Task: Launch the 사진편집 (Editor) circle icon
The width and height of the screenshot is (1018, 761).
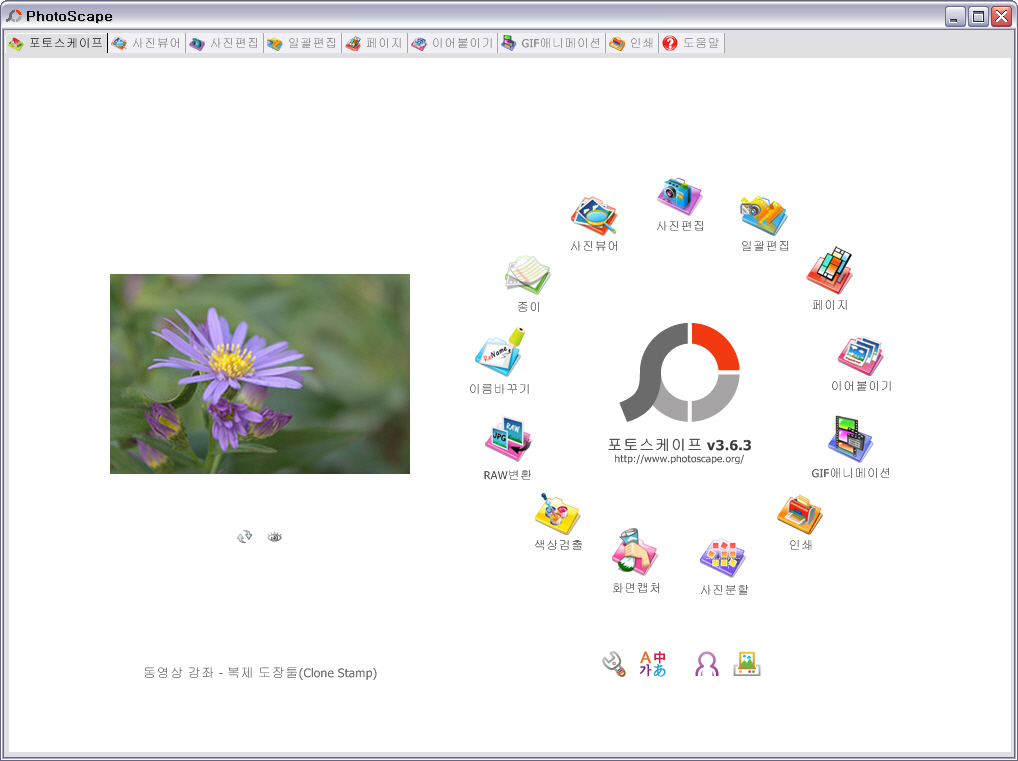Action: click(680, 196)
